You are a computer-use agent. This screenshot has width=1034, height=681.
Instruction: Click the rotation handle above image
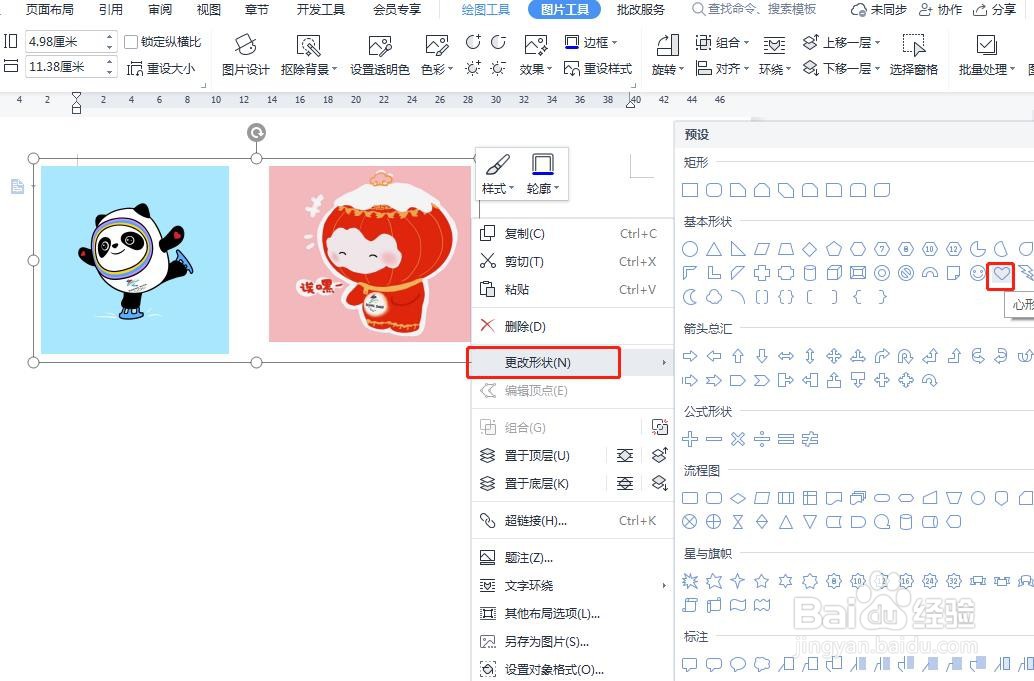(x=257, y=133)
